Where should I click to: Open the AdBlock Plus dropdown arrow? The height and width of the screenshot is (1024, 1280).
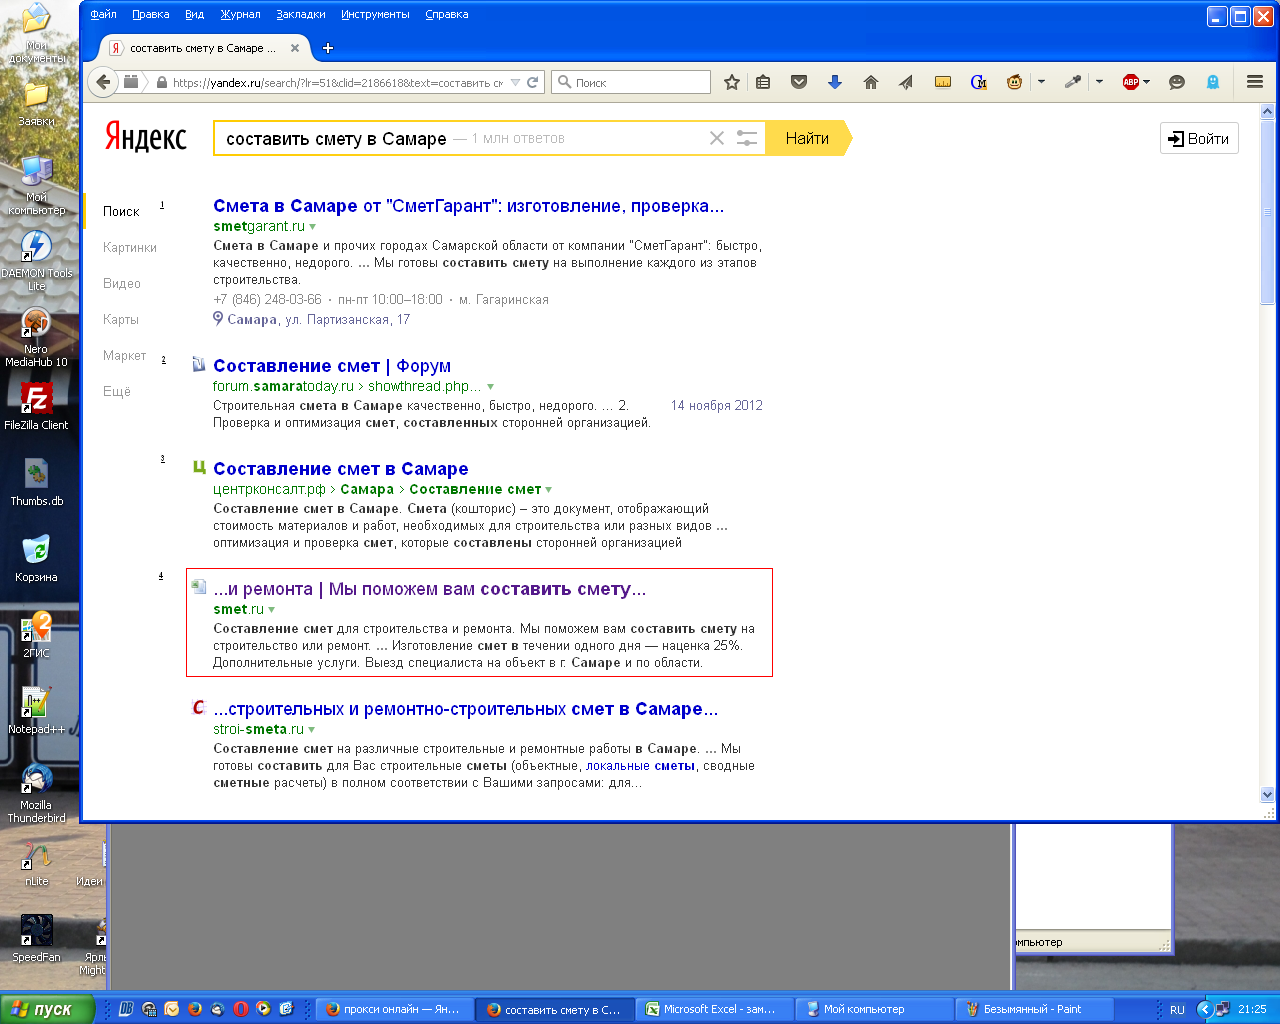point(1146,82)
